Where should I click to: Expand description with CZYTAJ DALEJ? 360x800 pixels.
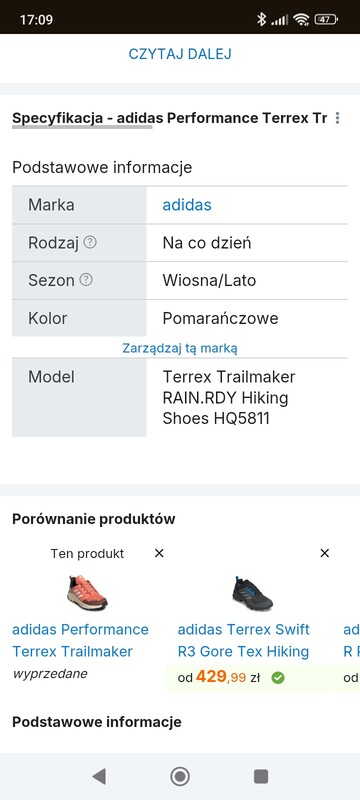[180, 54]
